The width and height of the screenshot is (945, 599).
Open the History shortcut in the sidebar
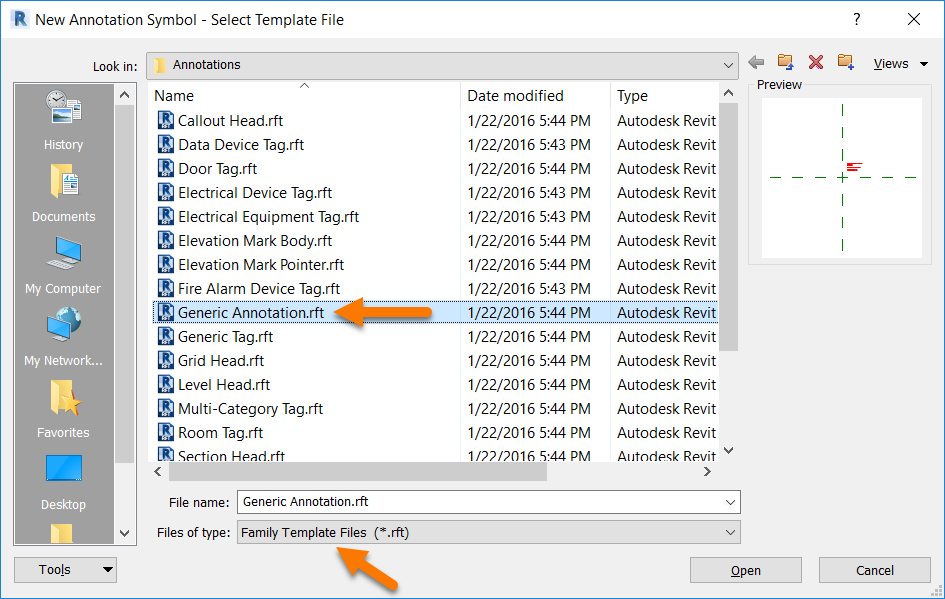[x=63, y=120]
